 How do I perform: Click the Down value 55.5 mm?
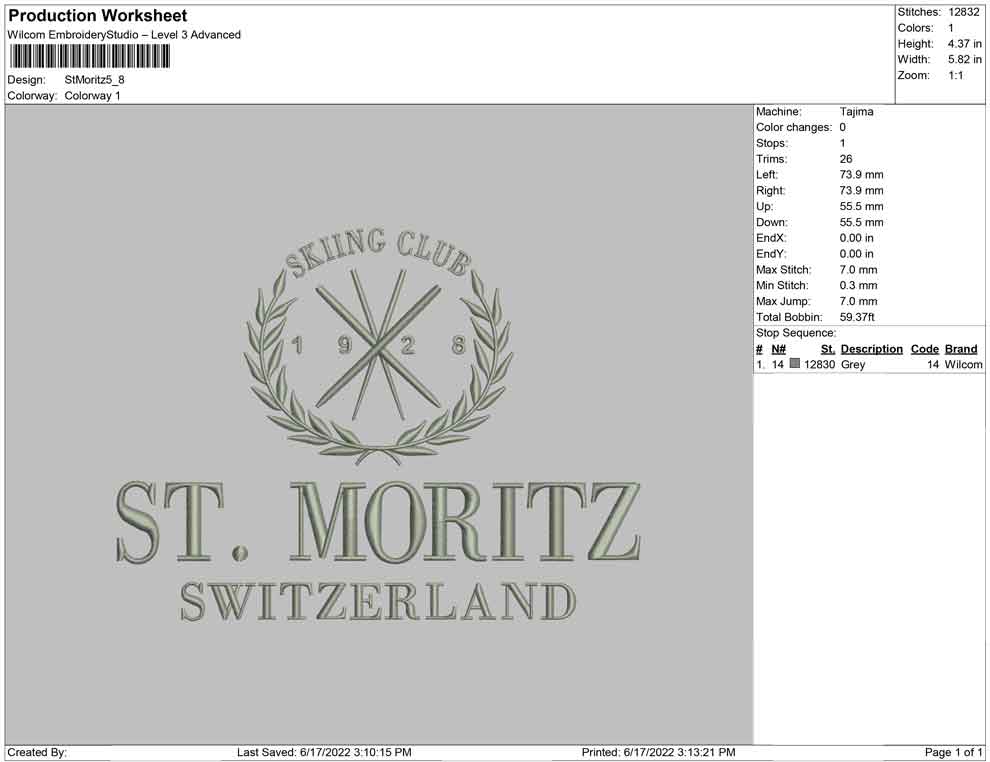click(861, 222)
